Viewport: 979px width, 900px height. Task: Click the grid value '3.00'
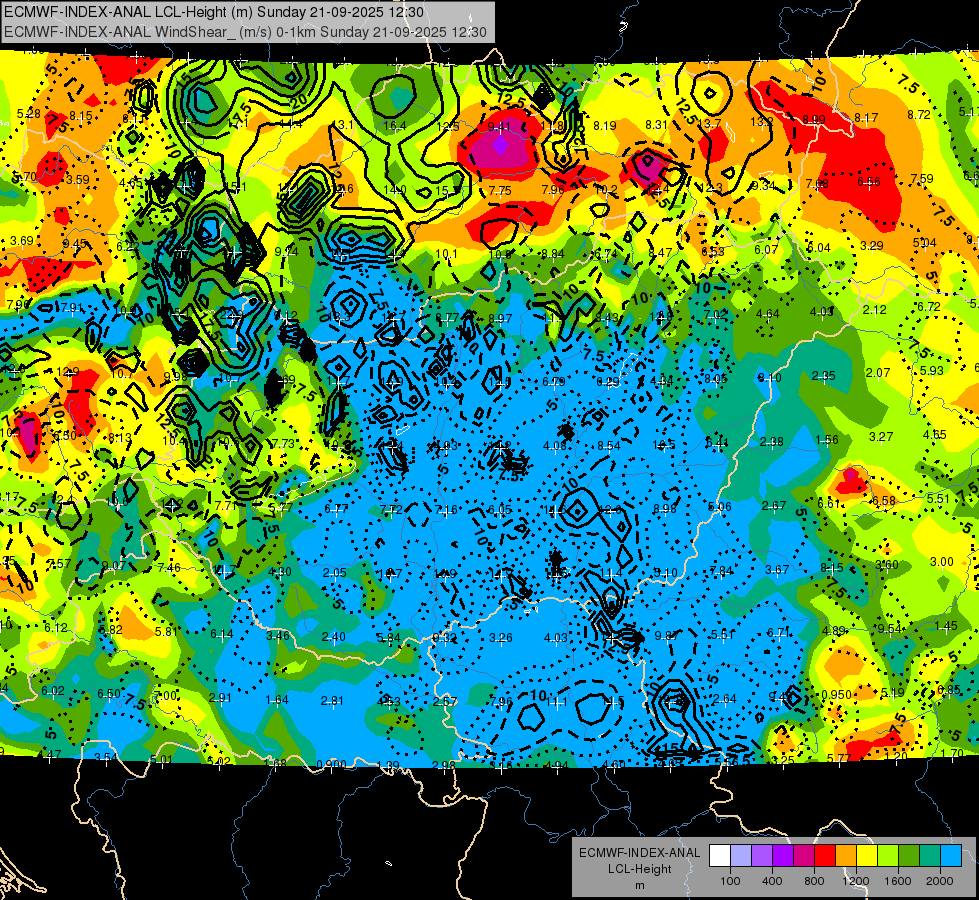tap(942, 561)
